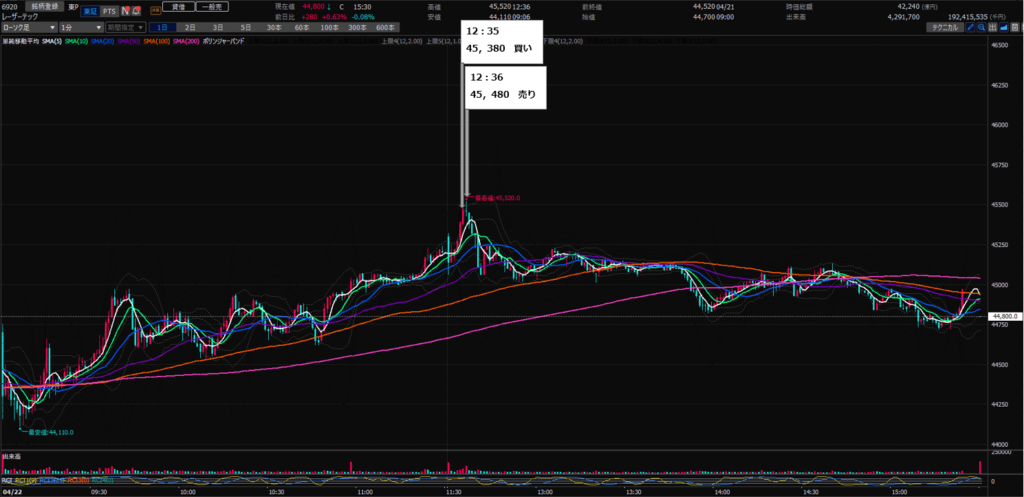Toggle the 東証 market button

coord(89,10)
